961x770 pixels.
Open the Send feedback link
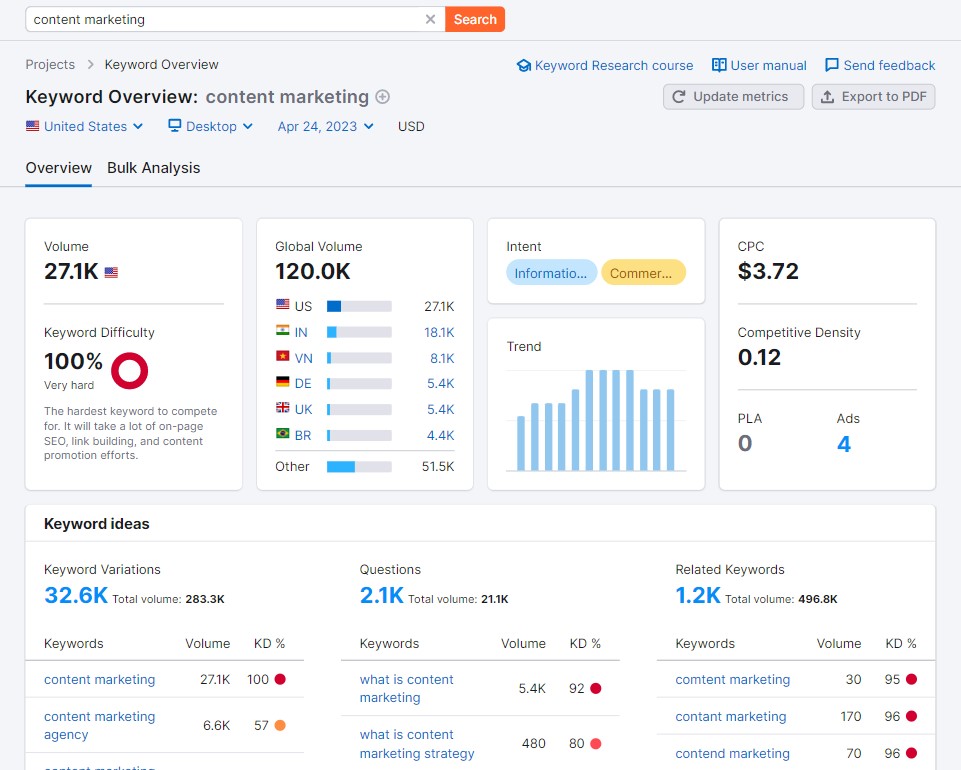[889, 66]
